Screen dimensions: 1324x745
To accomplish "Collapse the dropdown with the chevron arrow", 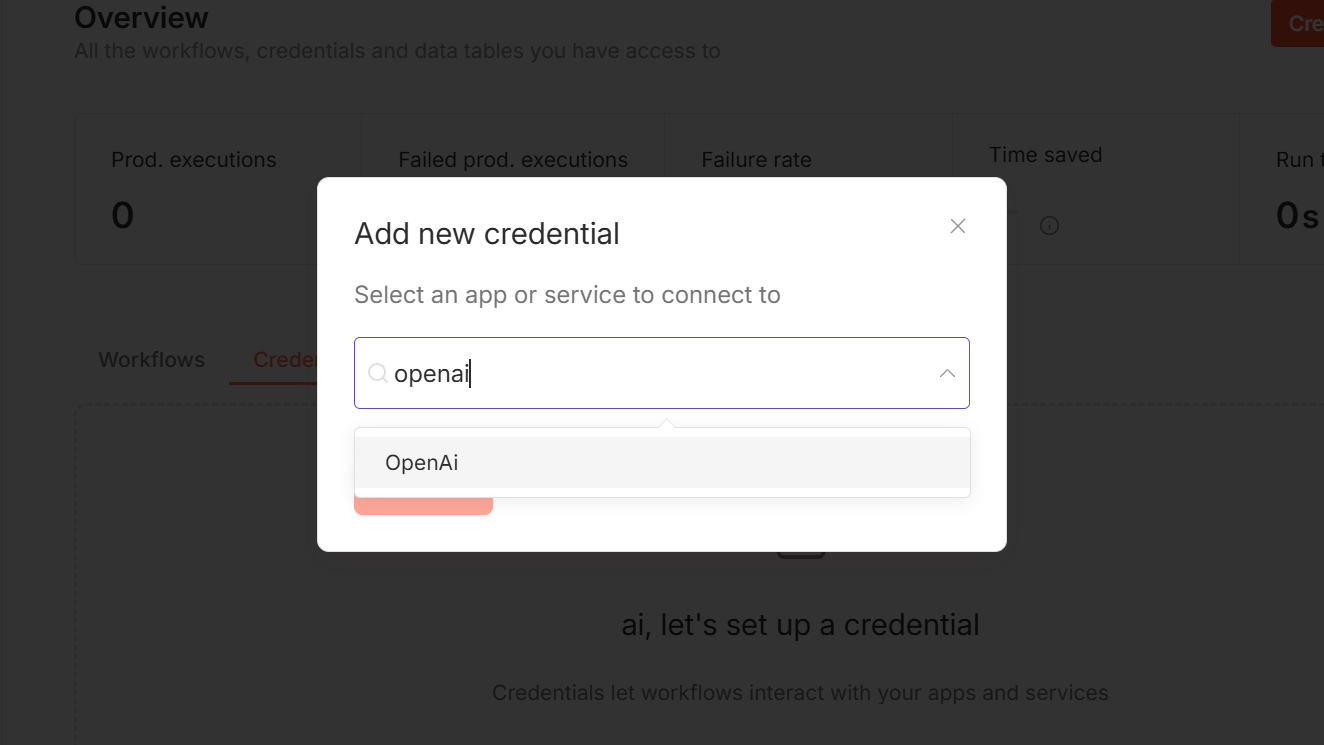I will pyautogui.click(x=946, y=373).
